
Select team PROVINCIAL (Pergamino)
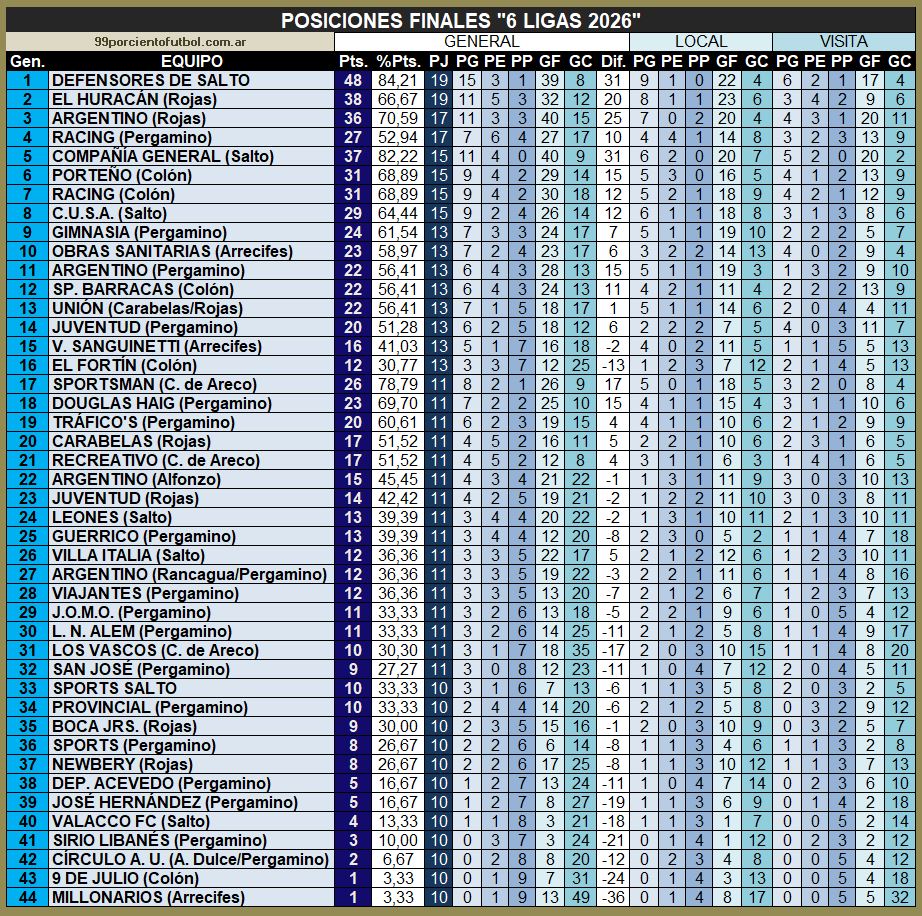click(149, 707)
